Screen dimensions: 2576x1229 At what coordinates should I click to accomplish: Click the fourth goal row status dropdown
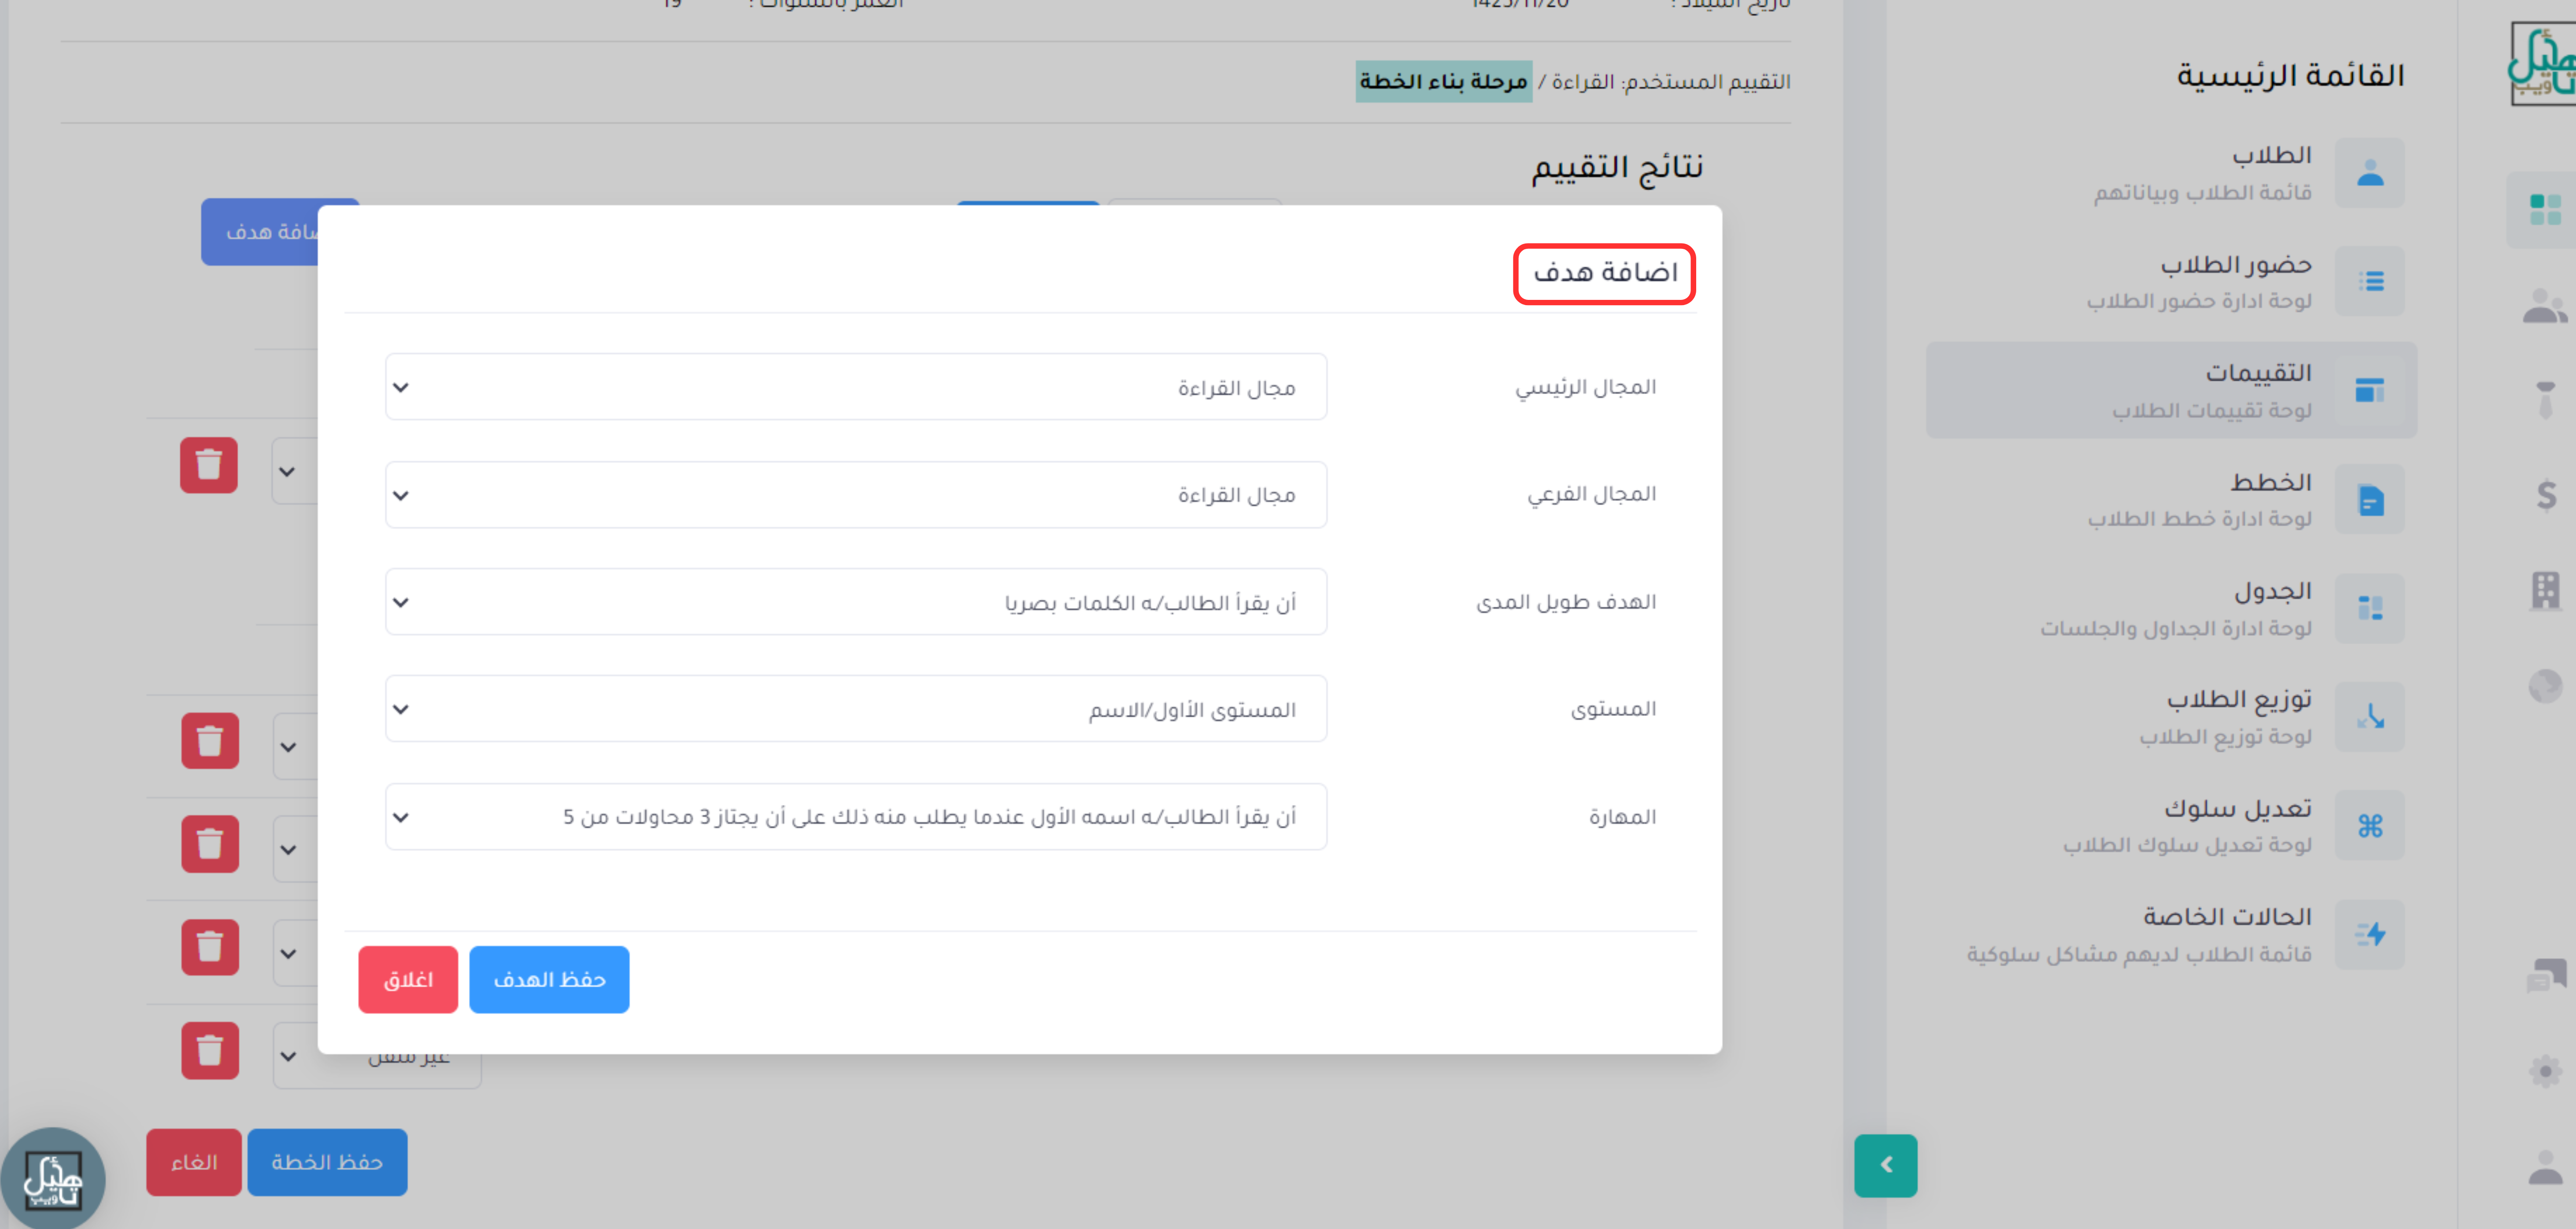point(296,953)
